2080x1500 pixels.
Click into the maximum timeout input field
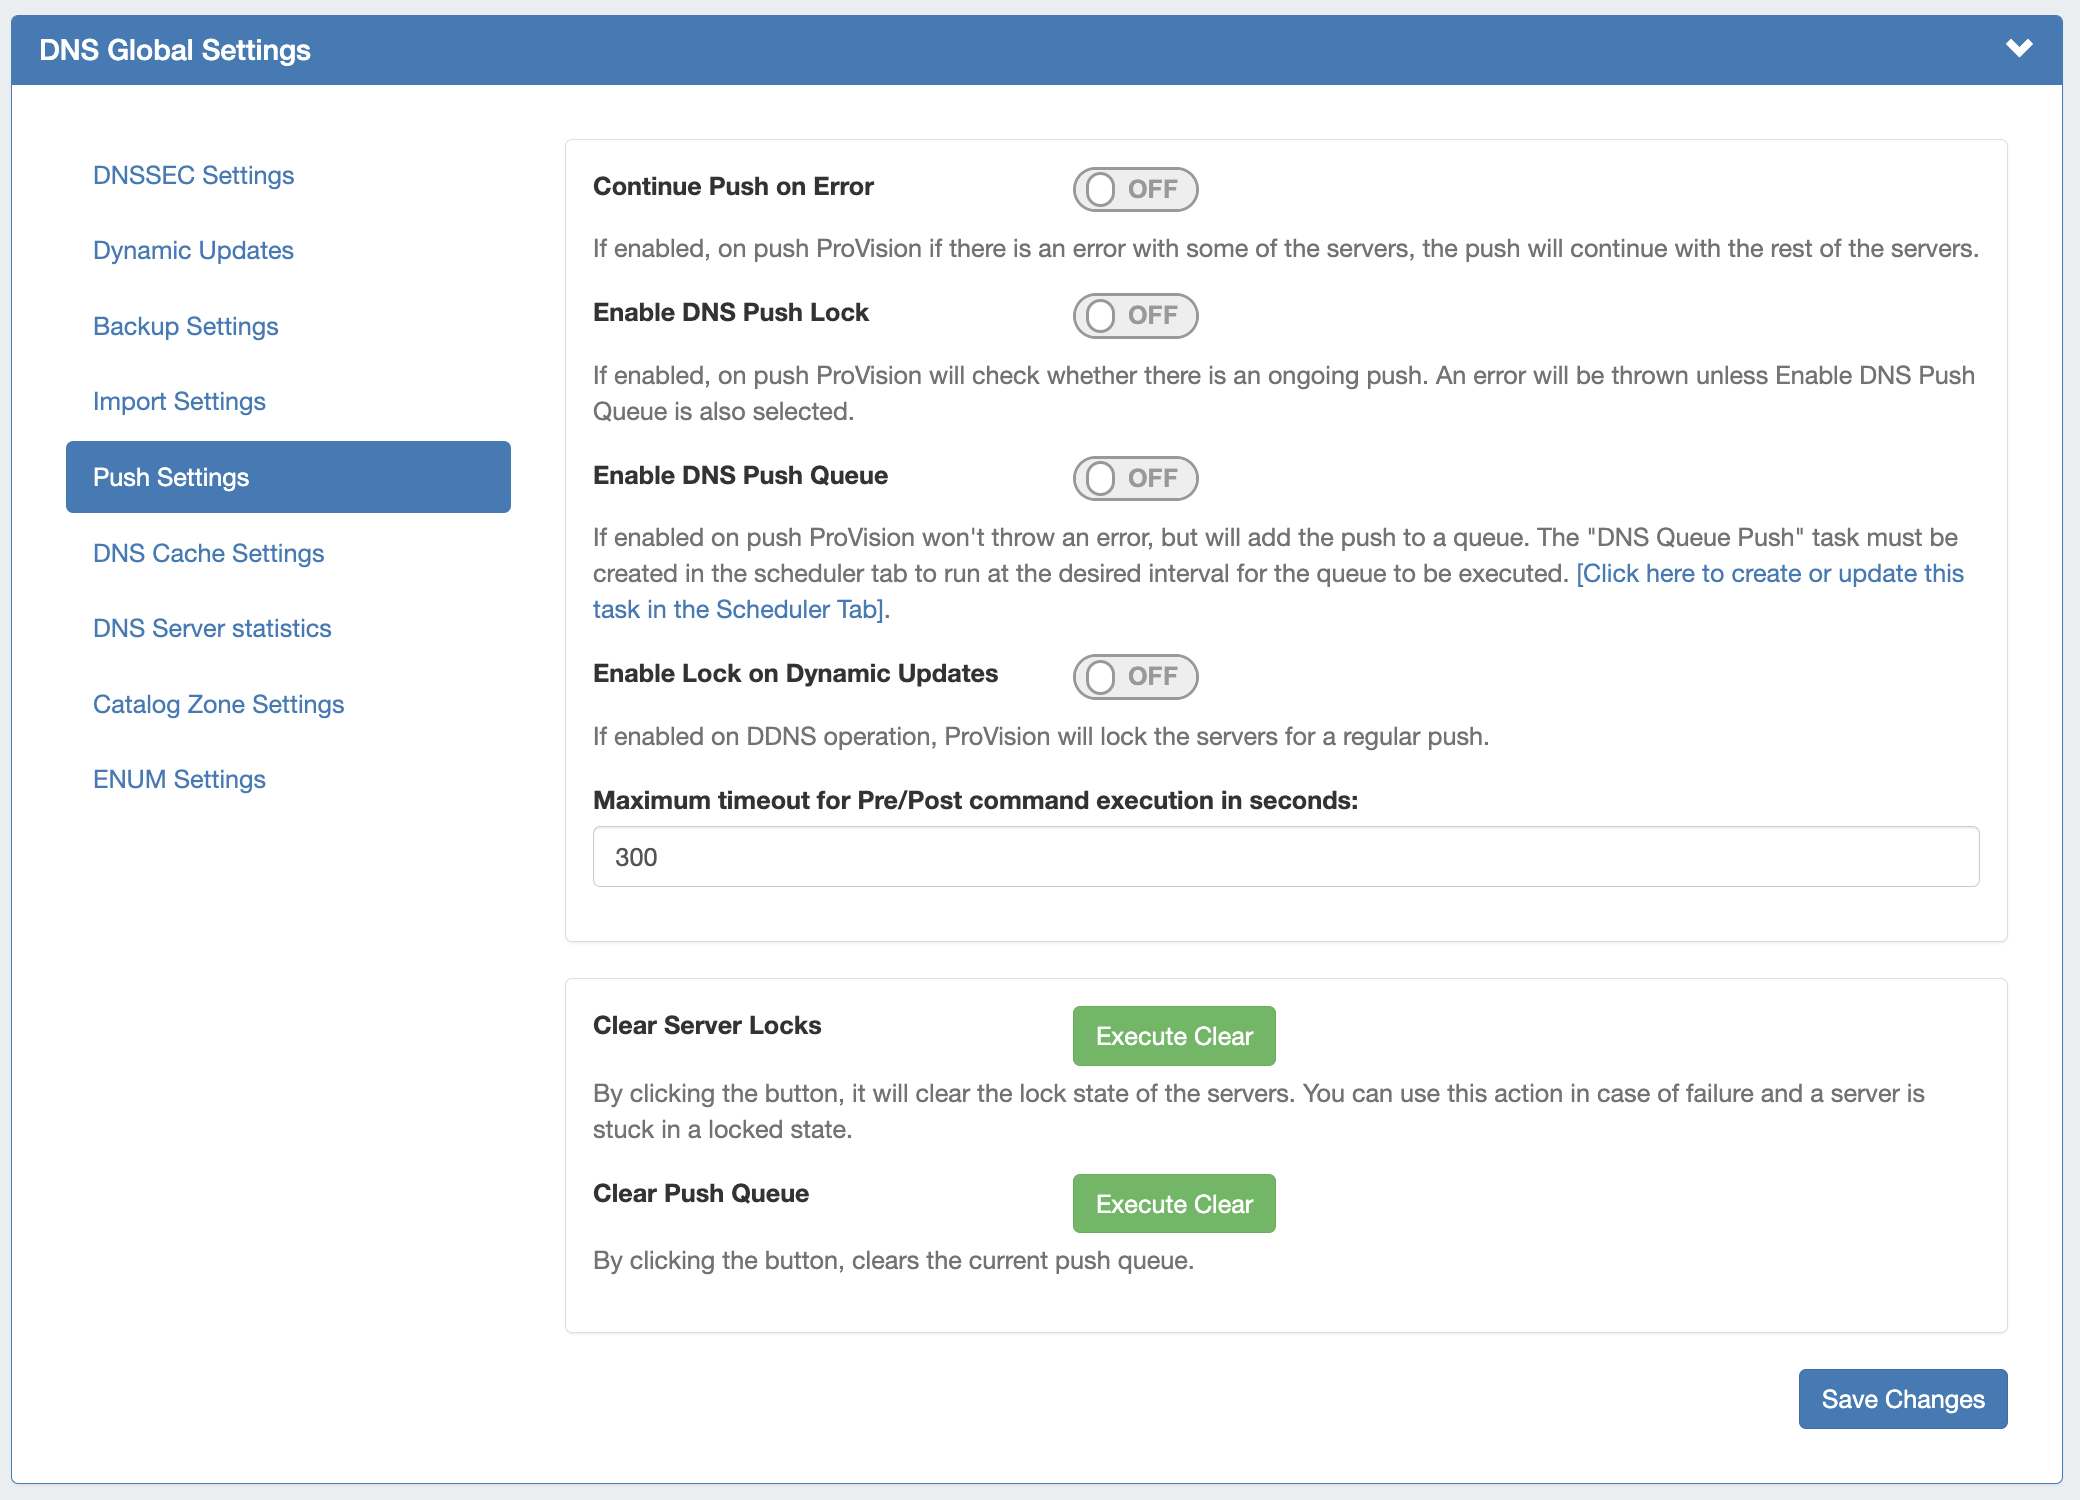pos(1285,857)
